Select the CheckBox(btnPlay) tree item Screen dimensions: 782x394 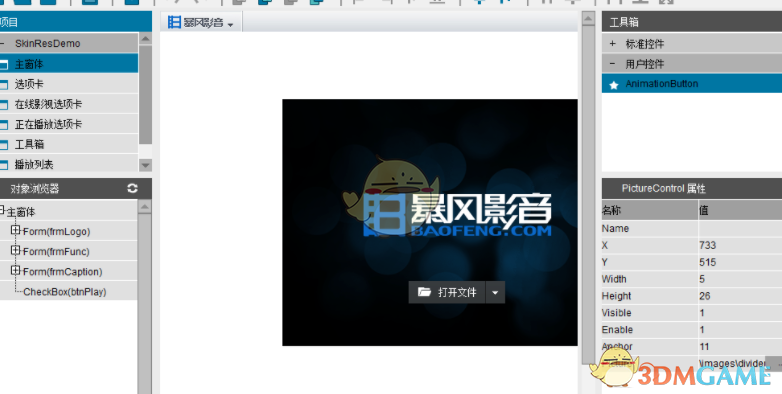[65, 292]
